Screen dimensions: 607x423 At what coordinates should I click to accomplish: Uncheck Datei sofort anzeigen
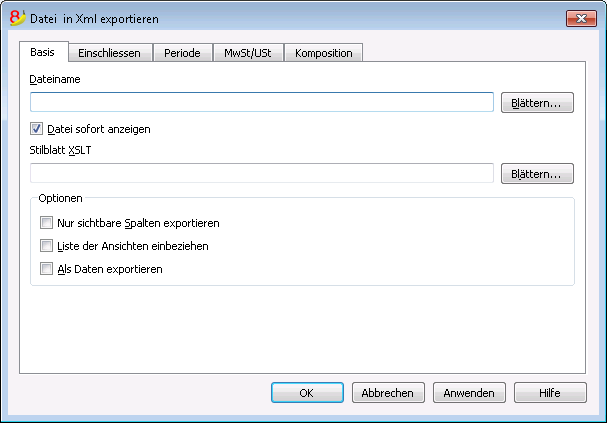pyautogui.click(x=36, y=128)
